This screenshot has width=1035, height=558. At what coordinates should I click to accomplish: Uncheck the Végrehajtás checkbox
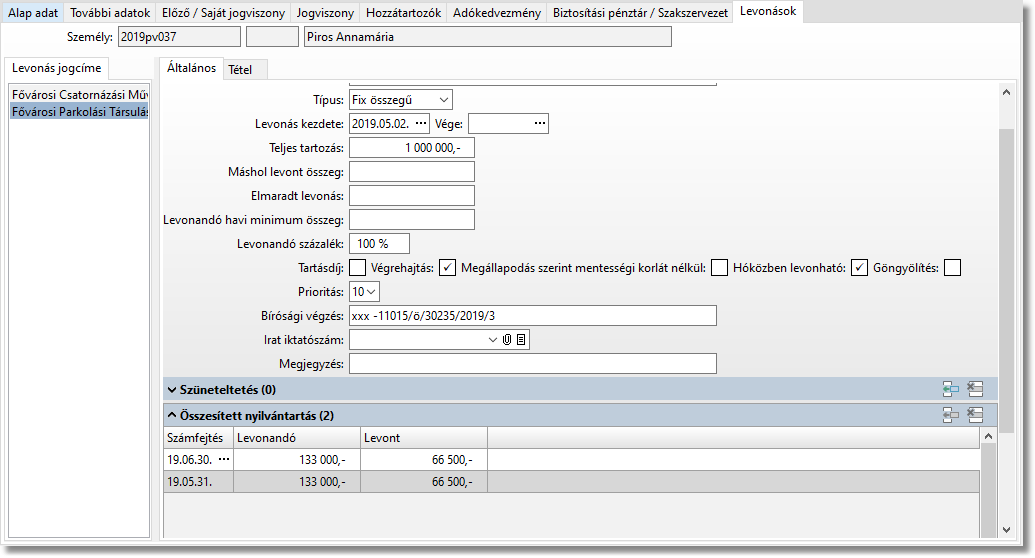point(448,267)
